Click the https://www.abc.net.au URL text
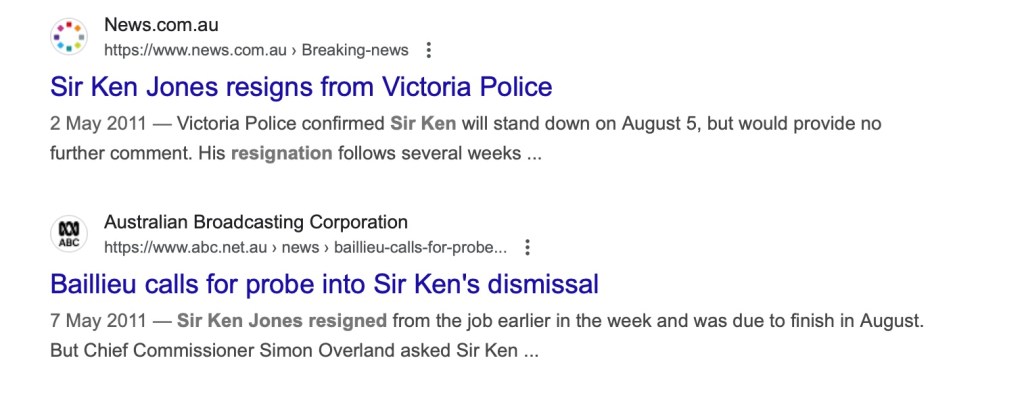This screenshot has width=1024, height=400. pyautogui.click(x=187, y=247)
